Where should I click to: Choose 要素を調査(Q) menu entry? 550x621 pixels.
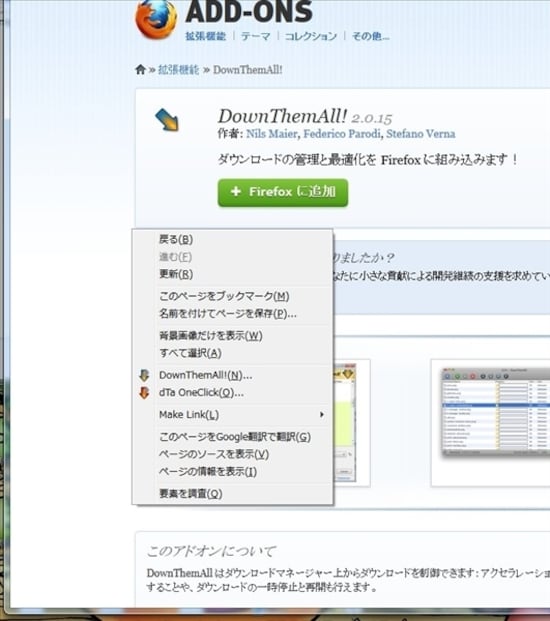[233, 493]
